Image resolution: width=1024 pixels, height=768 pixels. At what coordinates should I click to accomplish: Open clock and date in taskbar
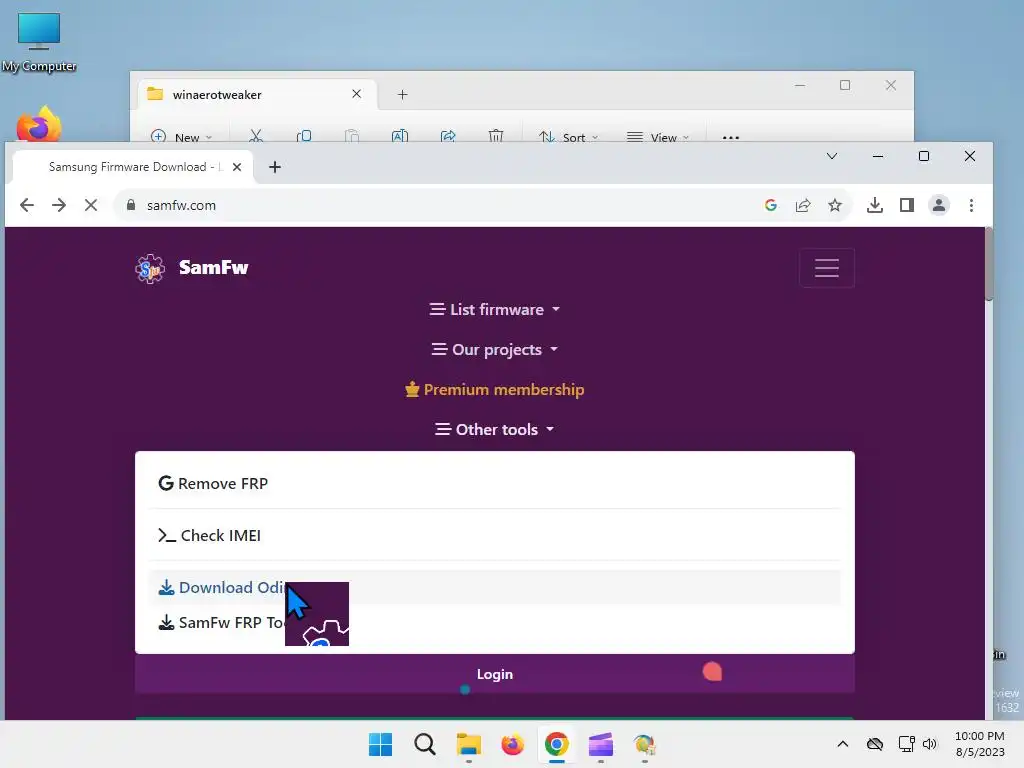pos(980,744)
